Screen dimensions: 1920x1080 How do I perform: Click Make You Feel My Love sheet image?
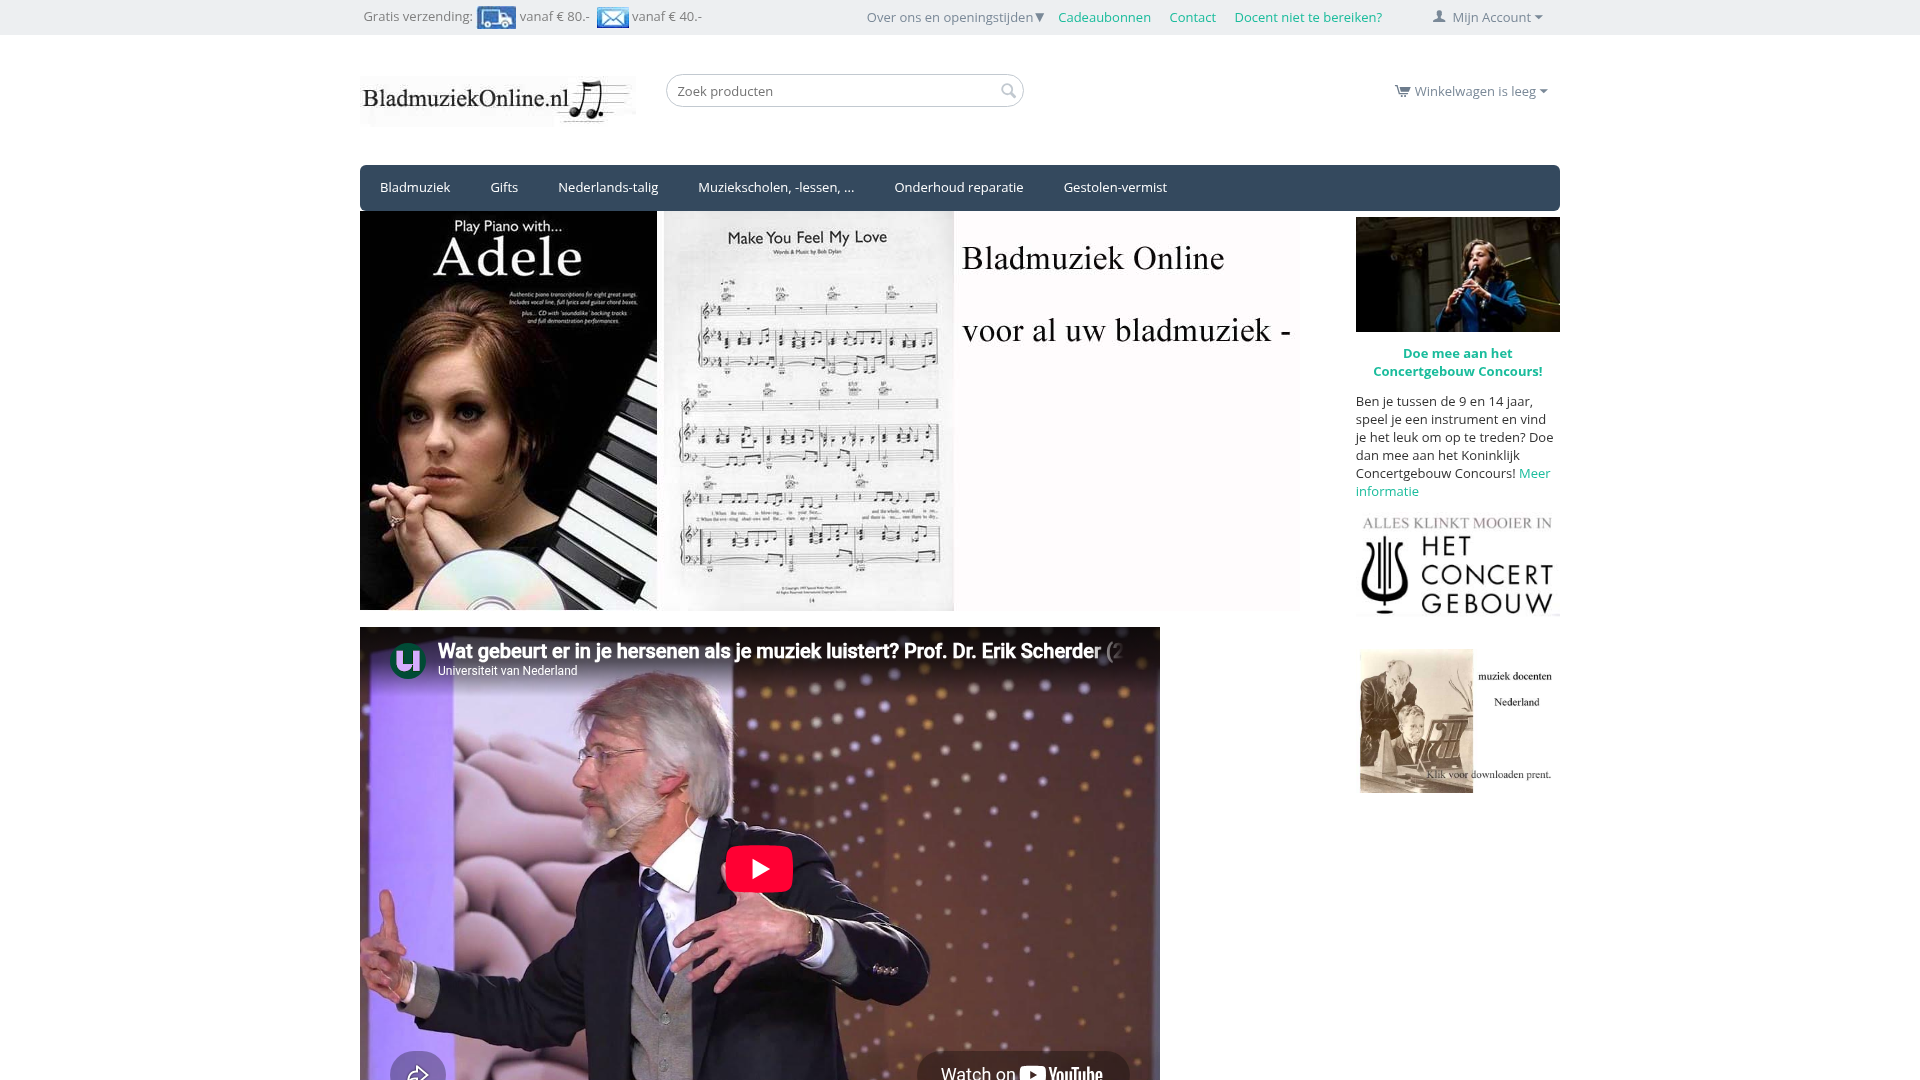coord(808,410)
